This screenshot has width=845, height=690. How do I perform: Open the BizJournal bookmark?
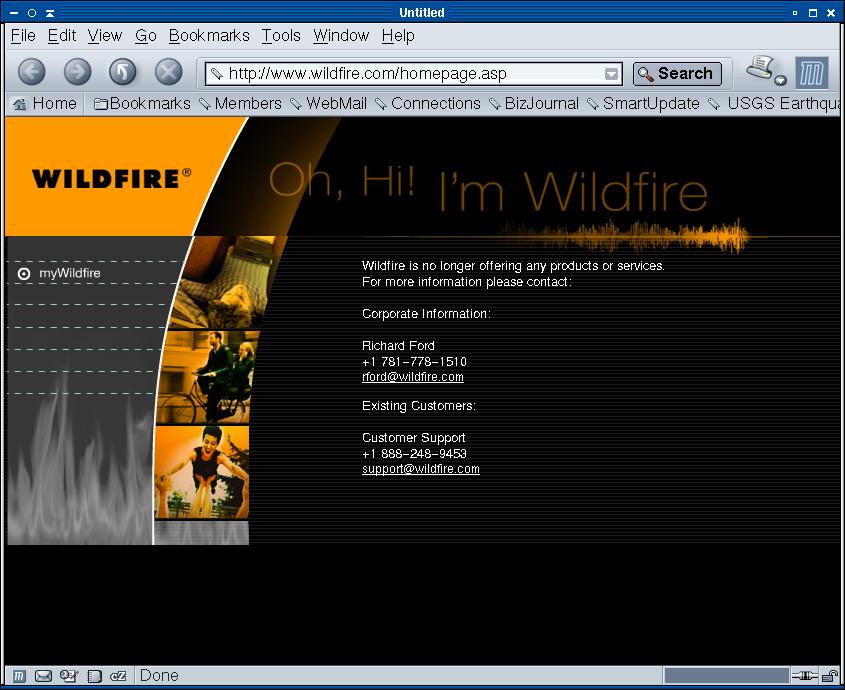point(534,104)
